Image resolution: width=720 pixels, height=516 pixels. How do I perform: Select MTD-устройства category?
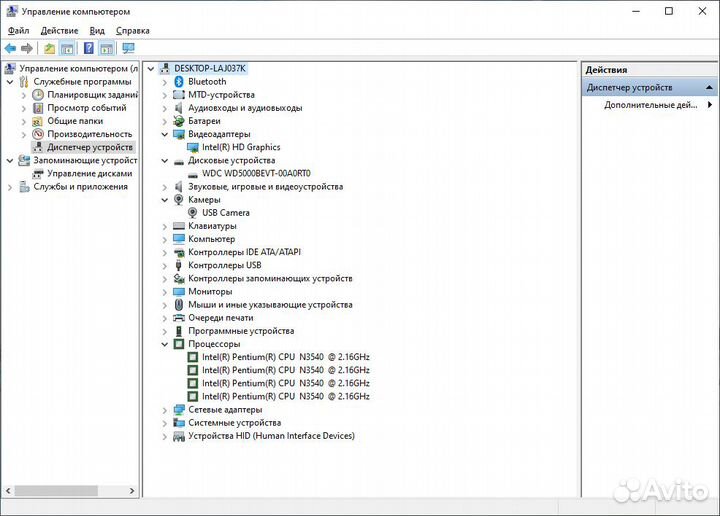[221, 95]
